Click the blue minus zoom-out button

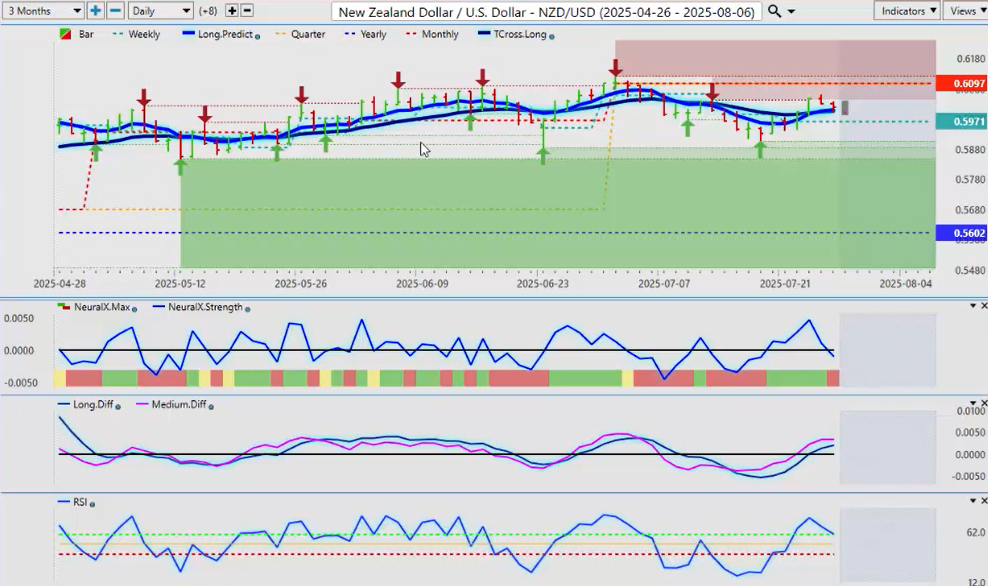pyautogui.click(x=115, y=11)
